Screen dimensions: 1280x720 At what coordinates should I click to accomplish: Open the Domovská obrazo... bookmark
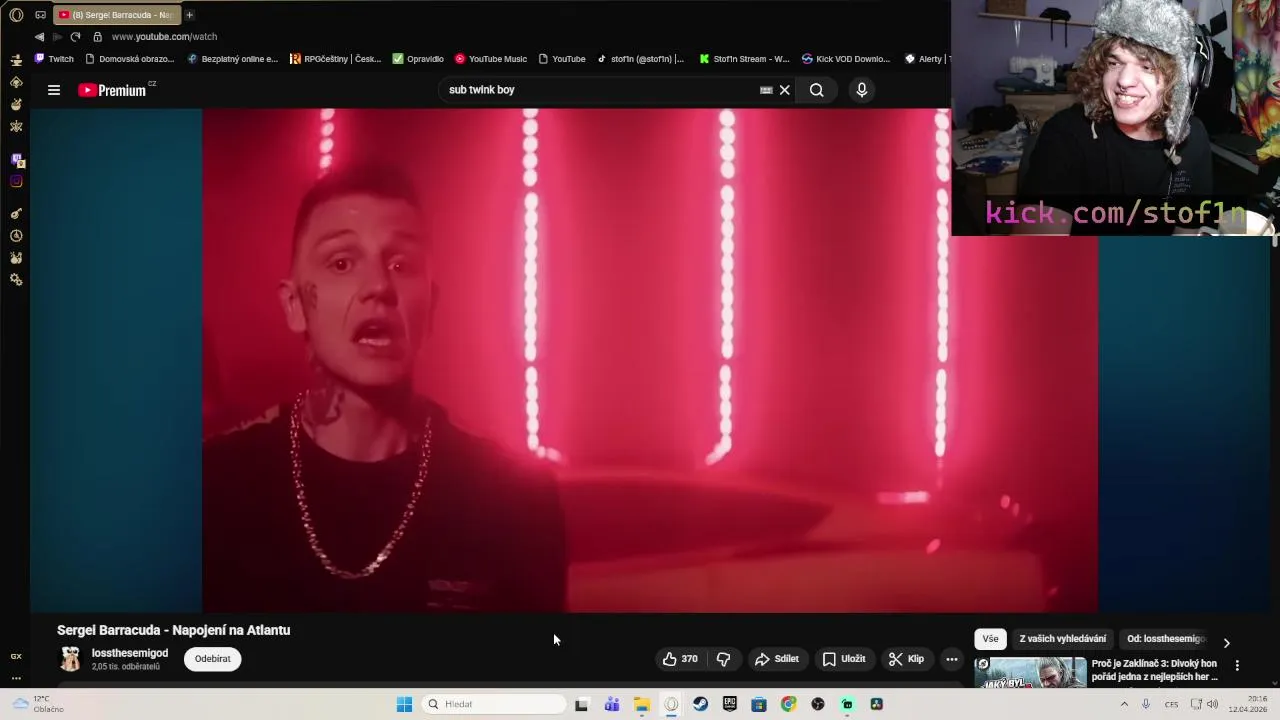[x=130, y=59]
